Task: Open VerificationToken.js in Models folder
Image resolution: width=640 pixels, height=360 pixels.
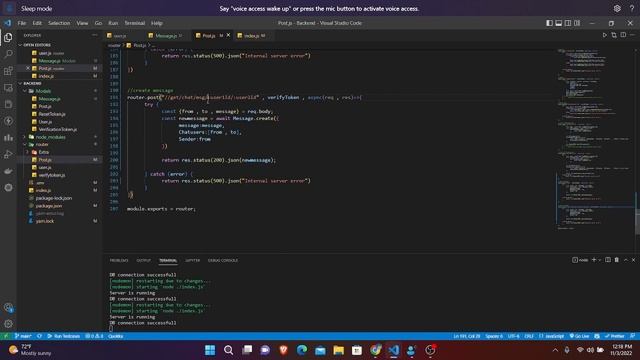Action: click(x=58, y=129)
